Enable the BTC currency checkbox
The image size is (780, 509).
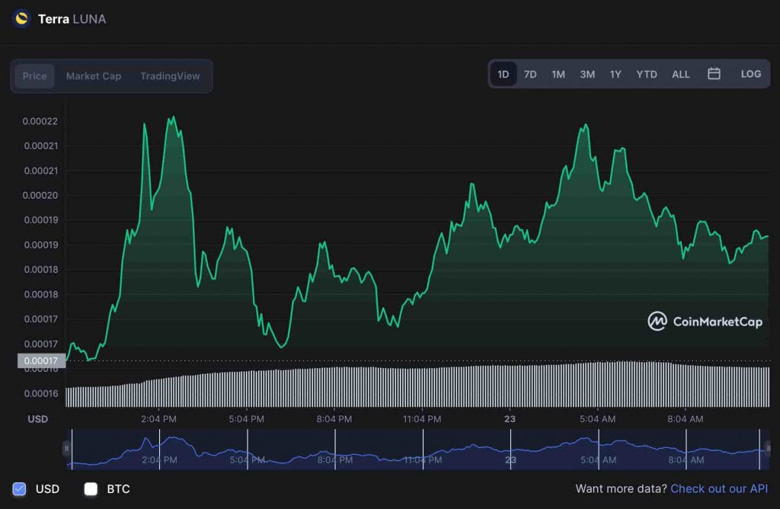coord(91,489)
